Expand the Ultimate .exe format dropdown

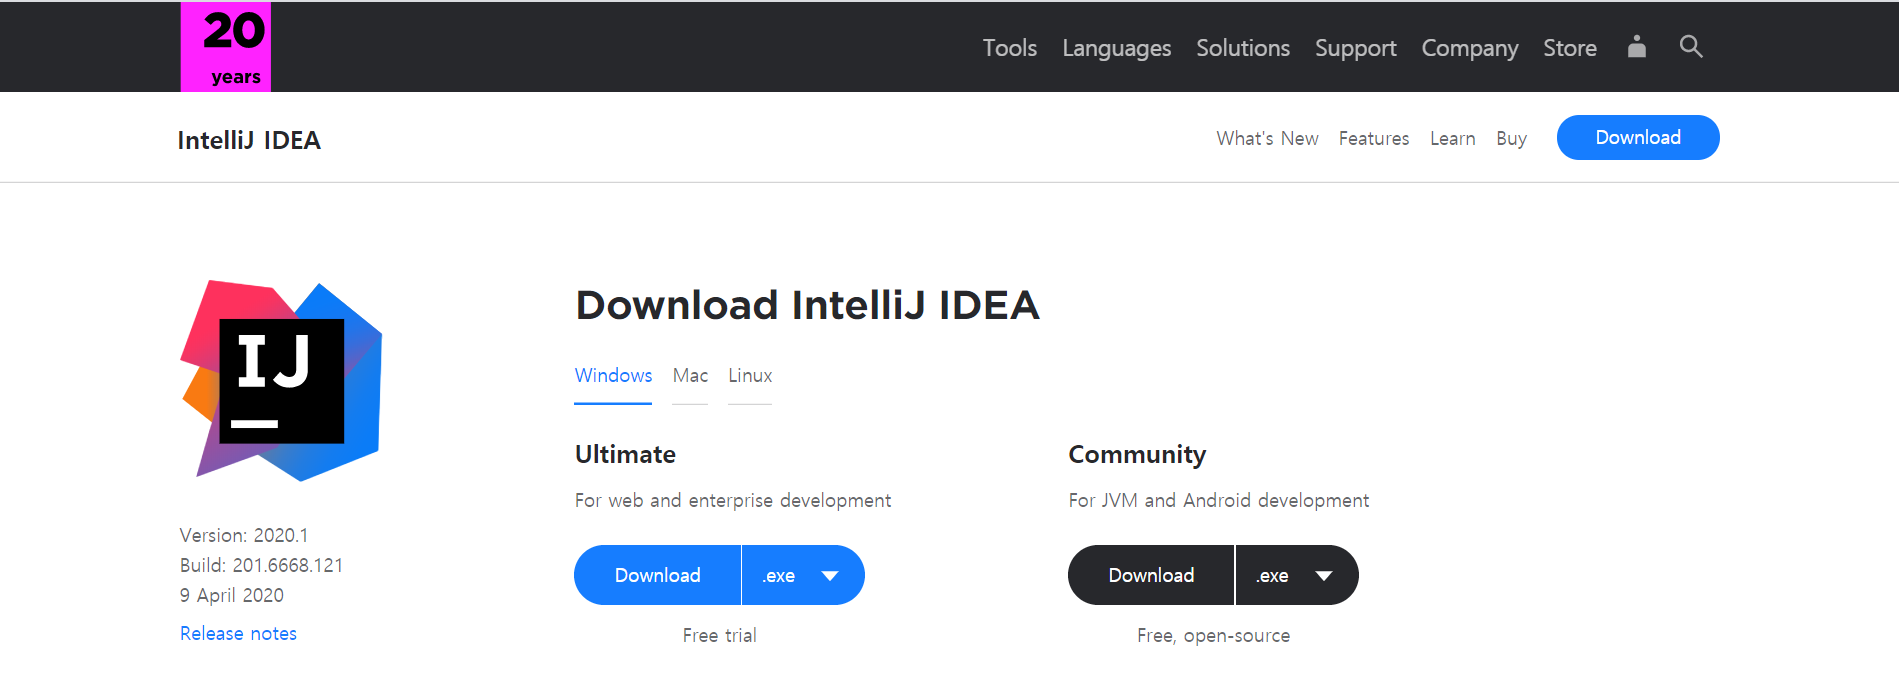coord(803,575)
